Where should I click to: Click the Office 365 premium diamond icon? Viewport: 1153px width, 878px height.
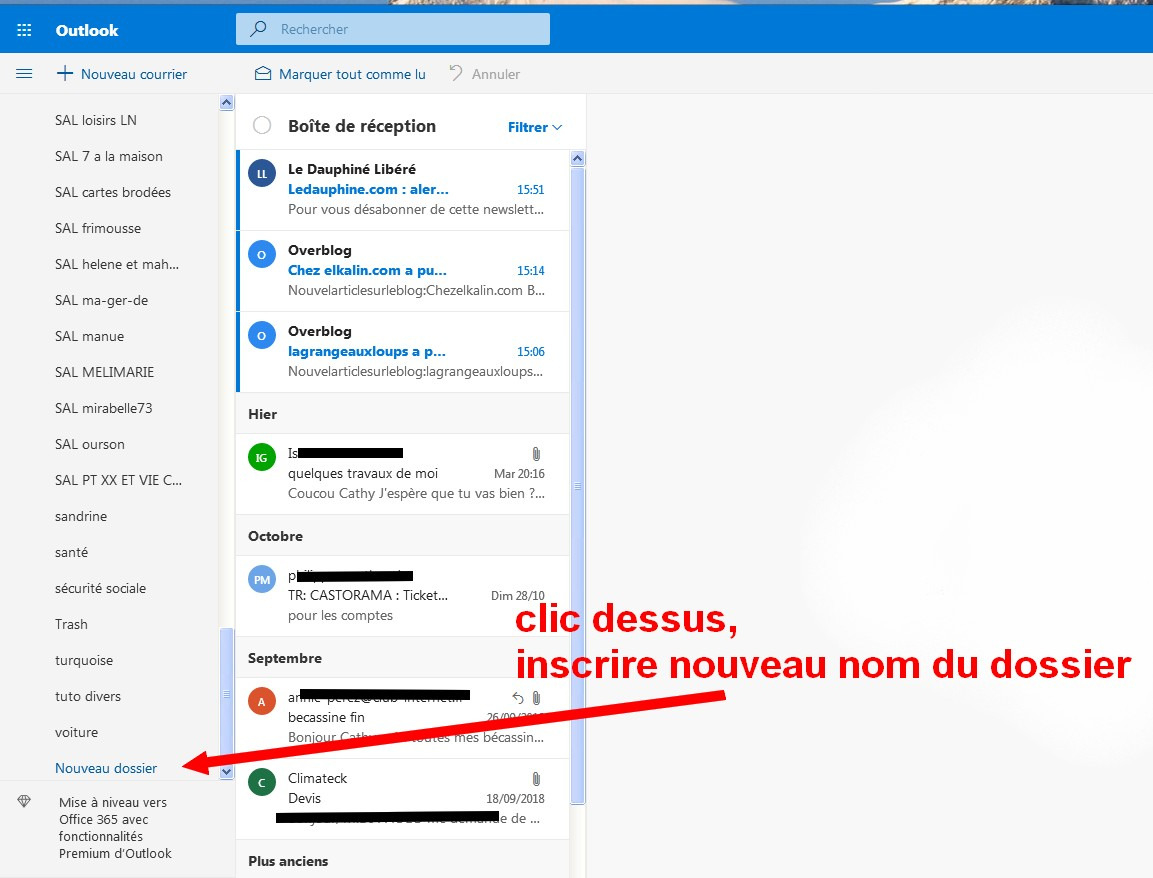coord(24,802)
